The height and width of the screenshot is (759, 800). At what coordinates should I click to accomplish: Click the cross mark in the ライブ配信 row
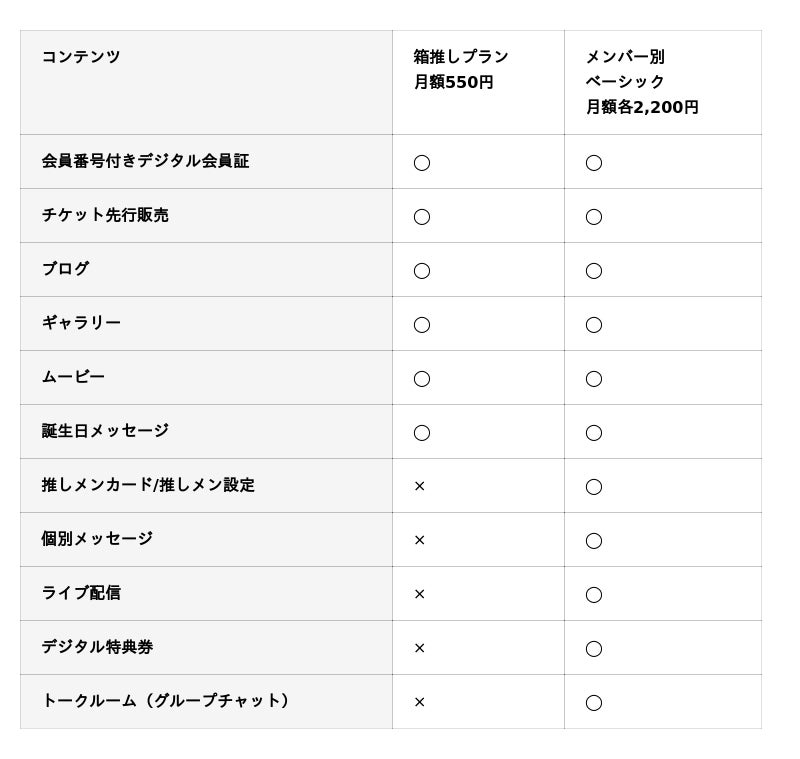click(420, 594)
